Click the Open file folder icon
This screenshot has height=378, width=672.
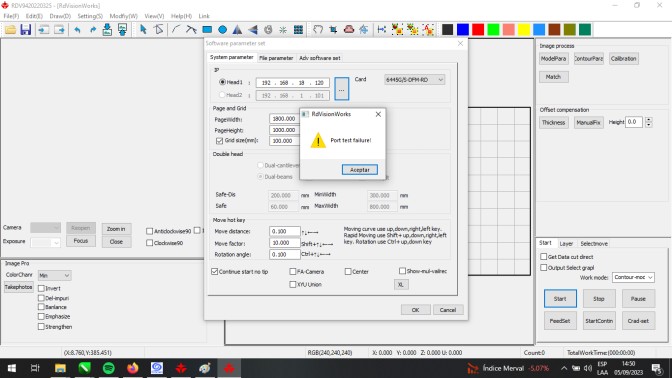(x=10, y=30)
